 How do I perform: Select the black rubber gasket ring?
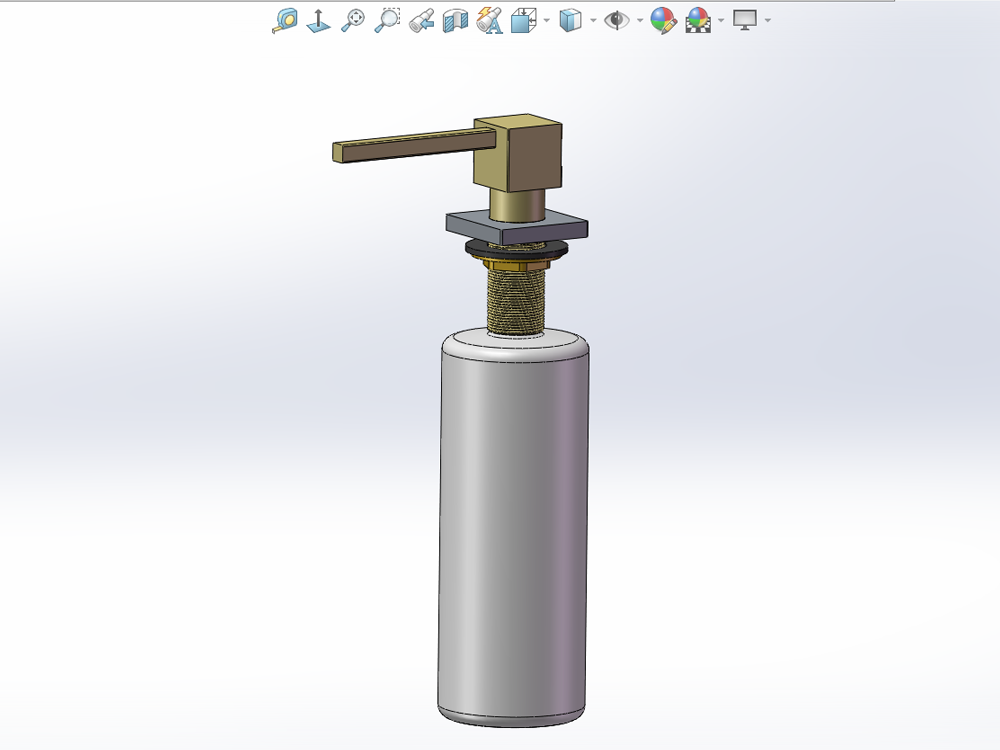click(x=517, y=250)
